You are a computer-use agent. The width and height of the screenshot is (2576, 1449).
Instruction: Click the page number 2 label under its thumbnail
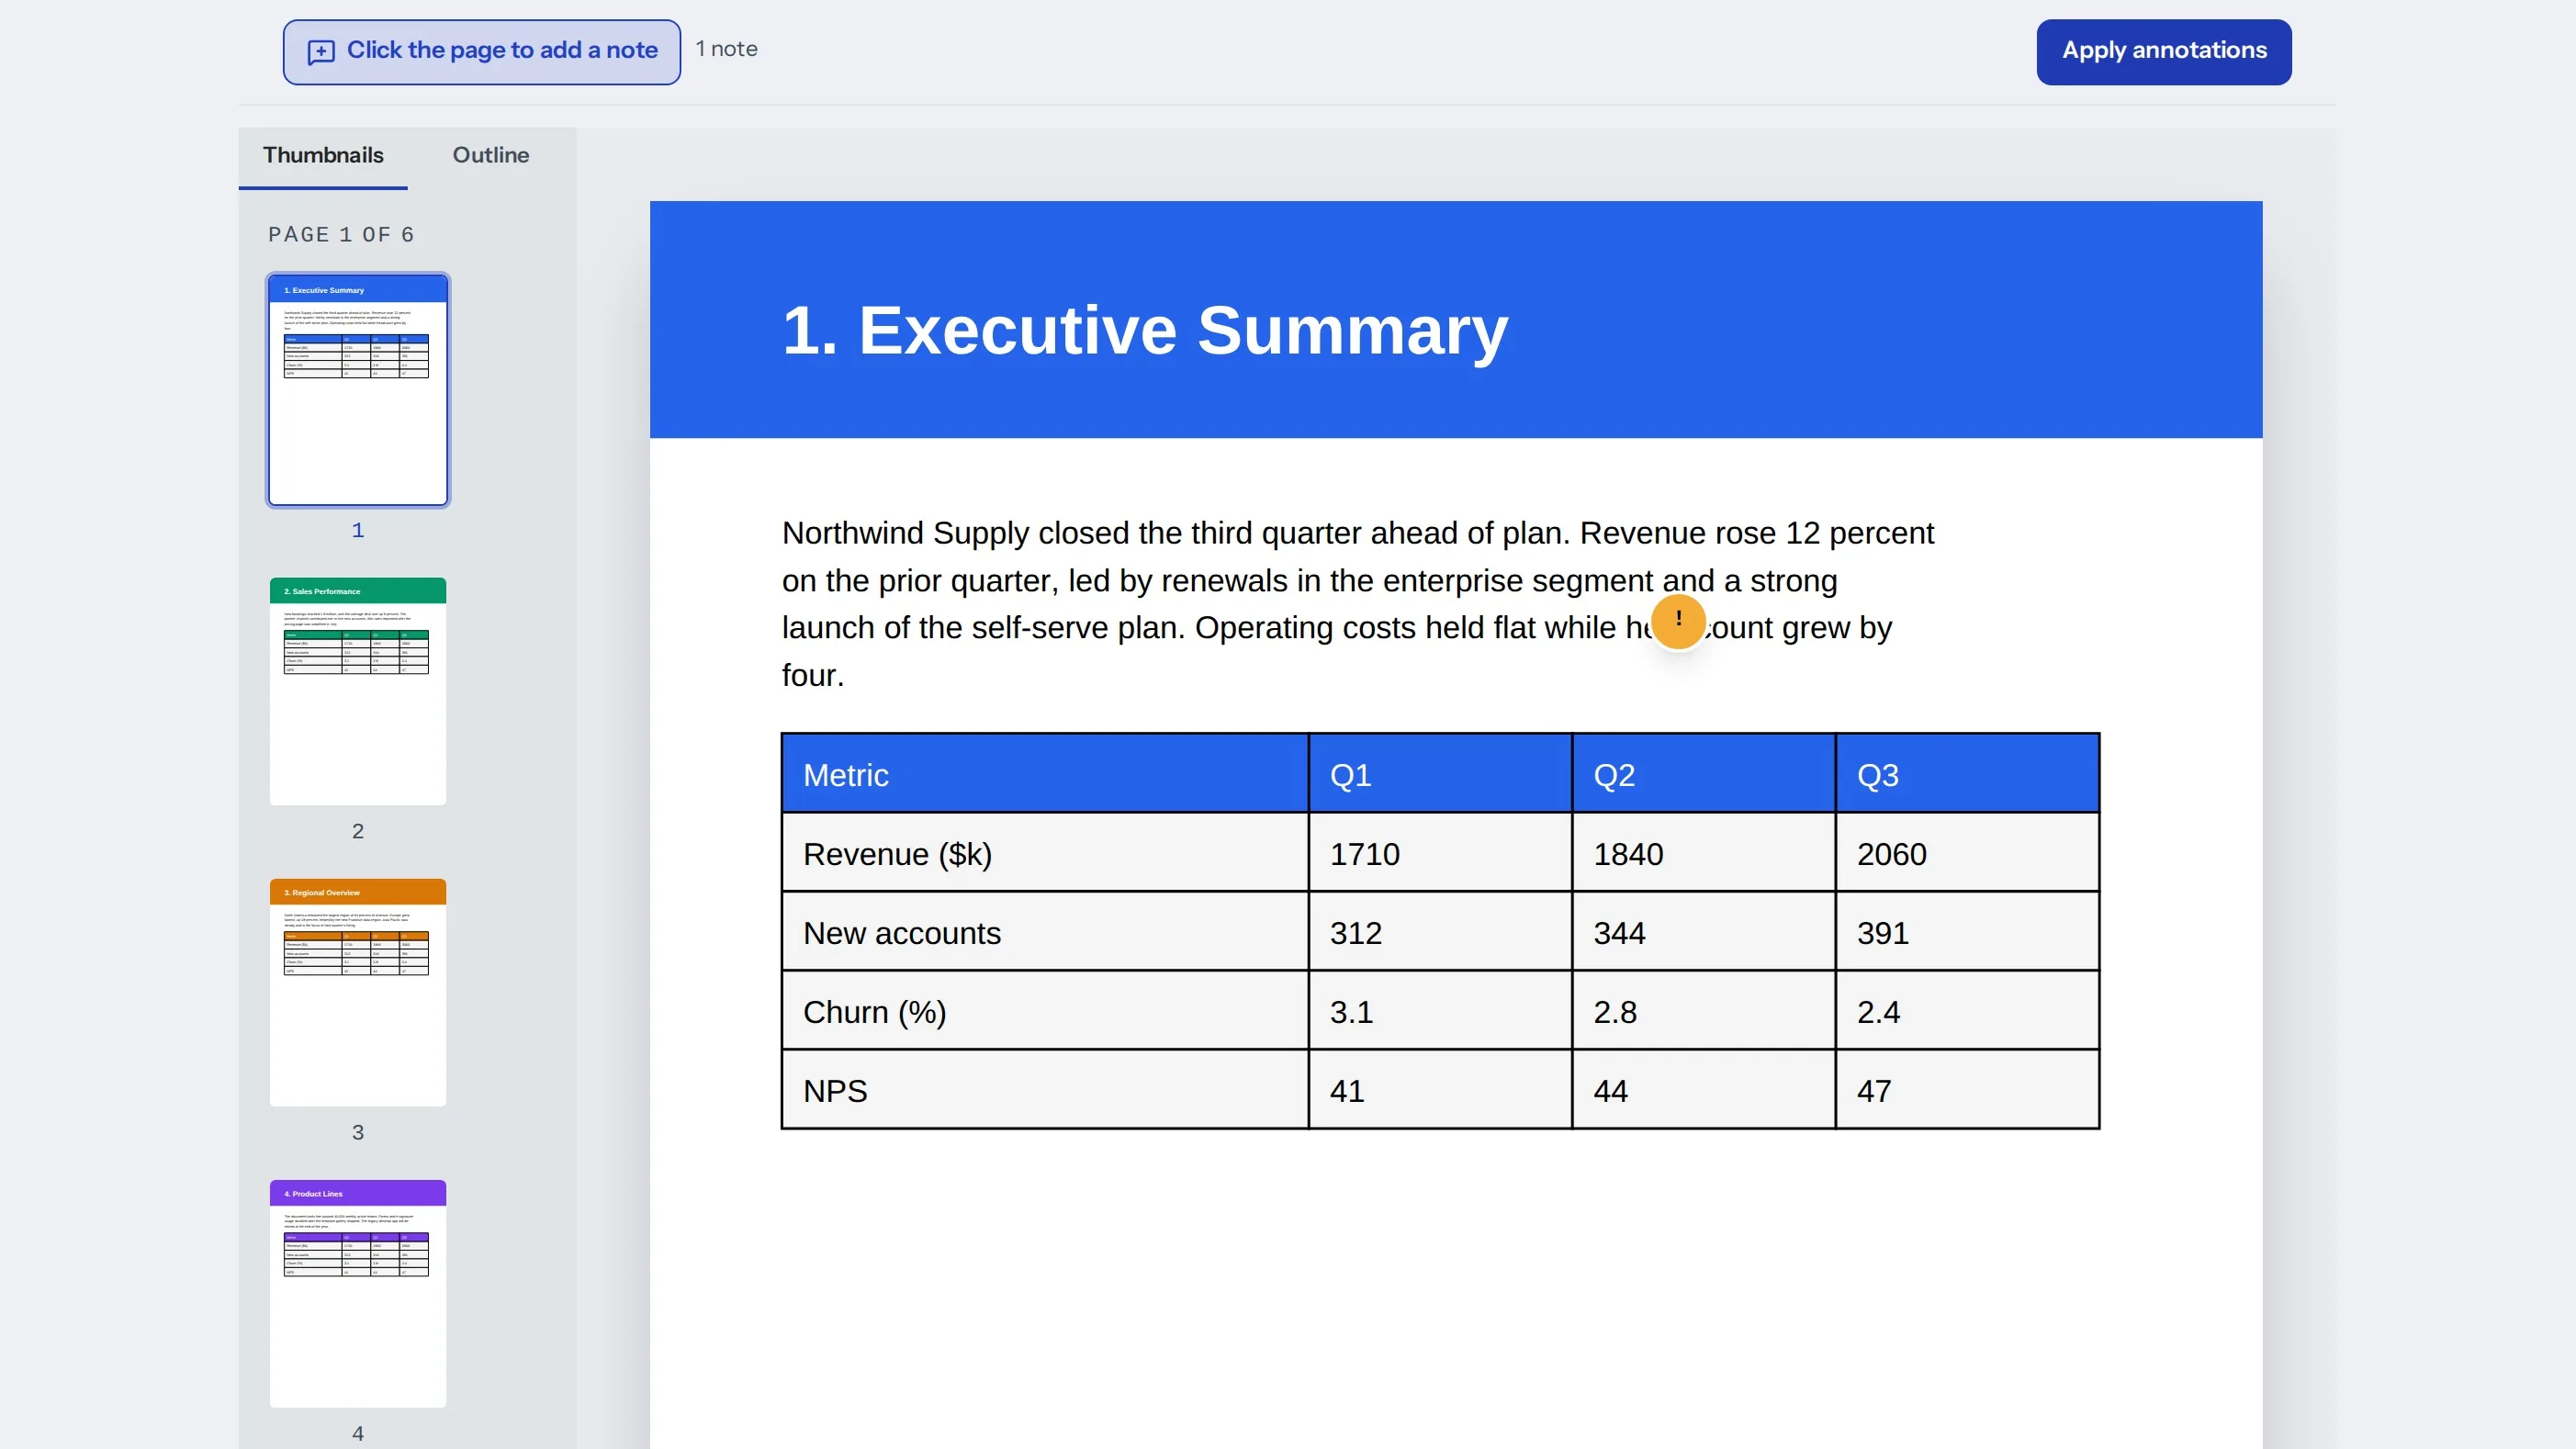click(358, 831)
